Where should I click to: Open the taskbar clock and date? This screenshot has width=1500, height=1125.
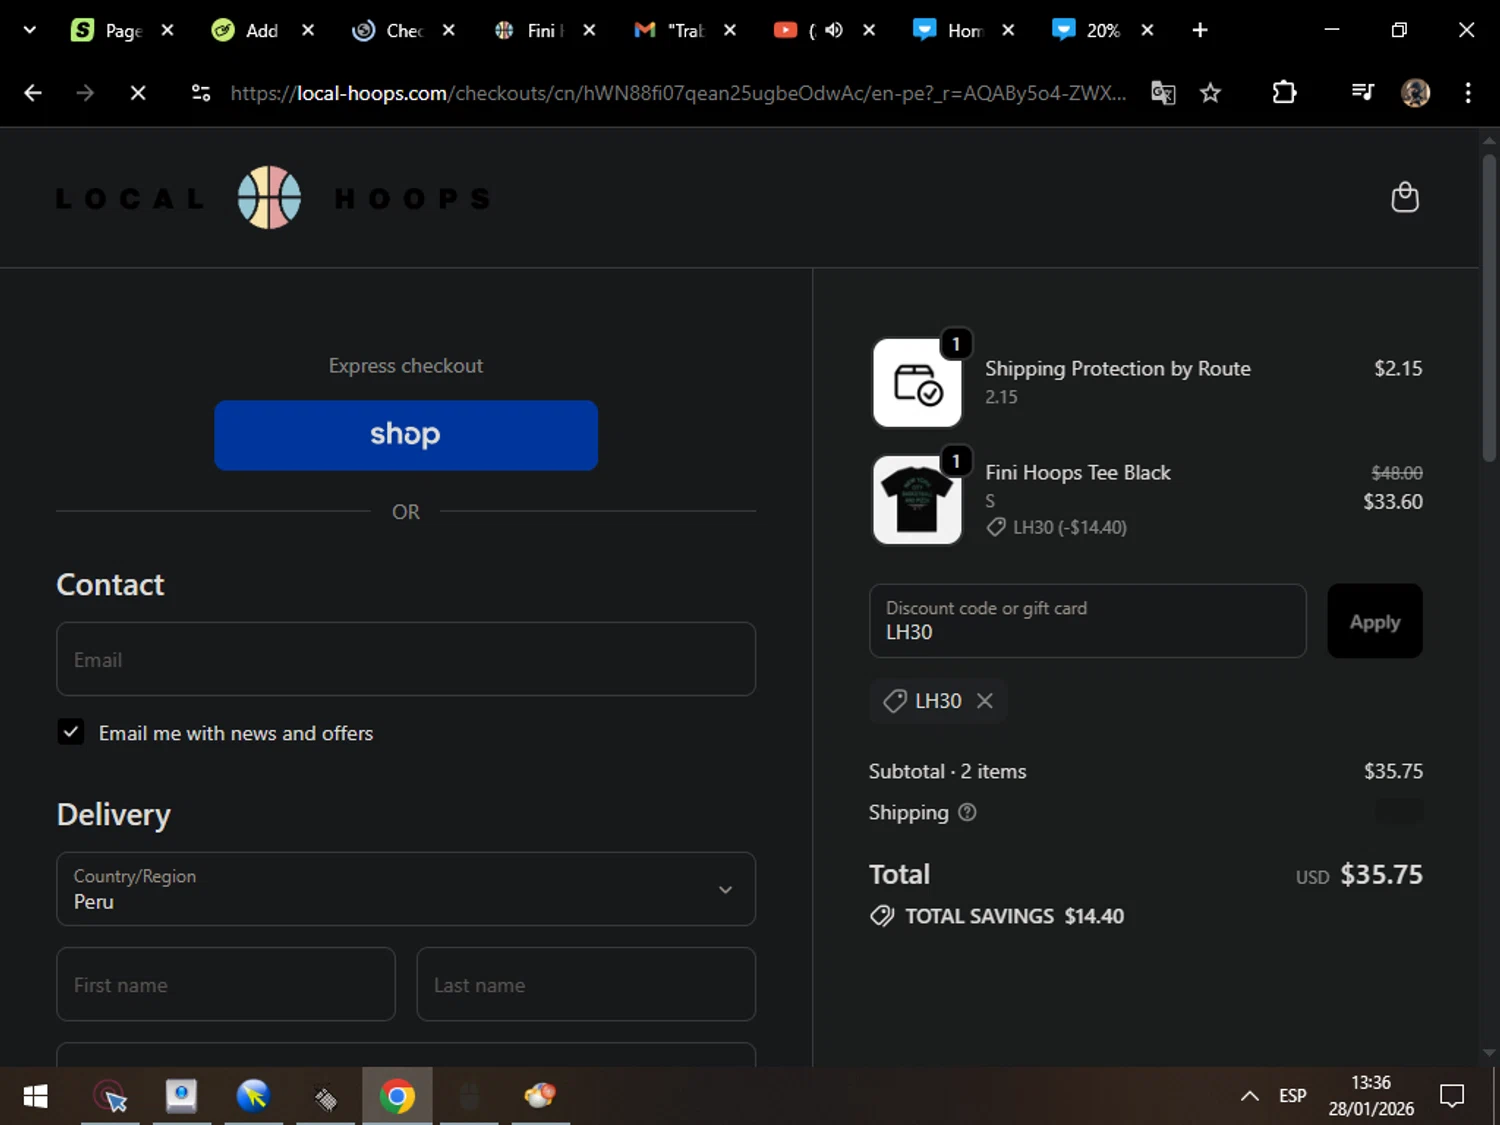pyautogui.click(x=1371, y=1096)
